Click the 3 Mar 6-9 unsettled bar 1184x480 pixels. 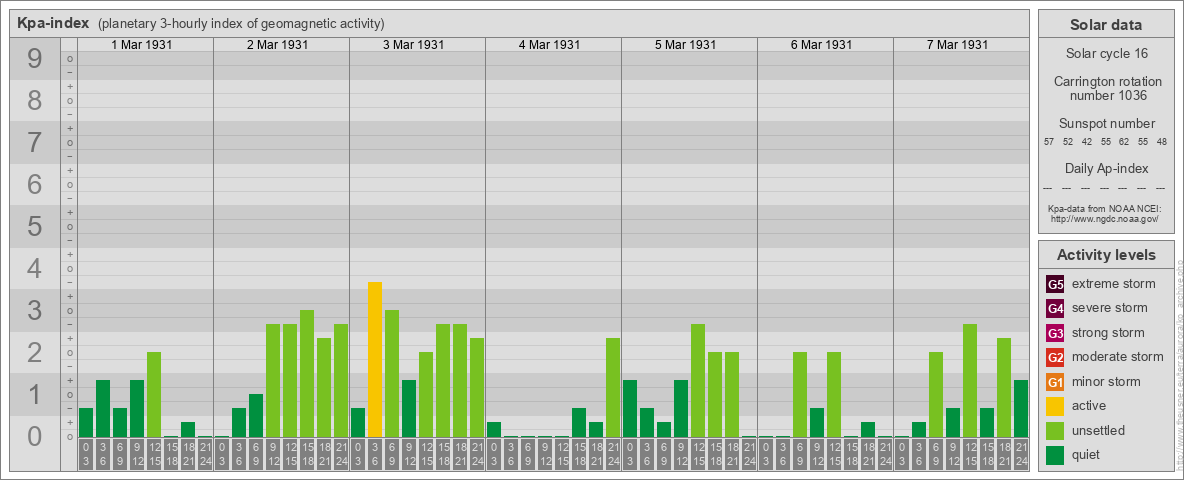[392, 374]
